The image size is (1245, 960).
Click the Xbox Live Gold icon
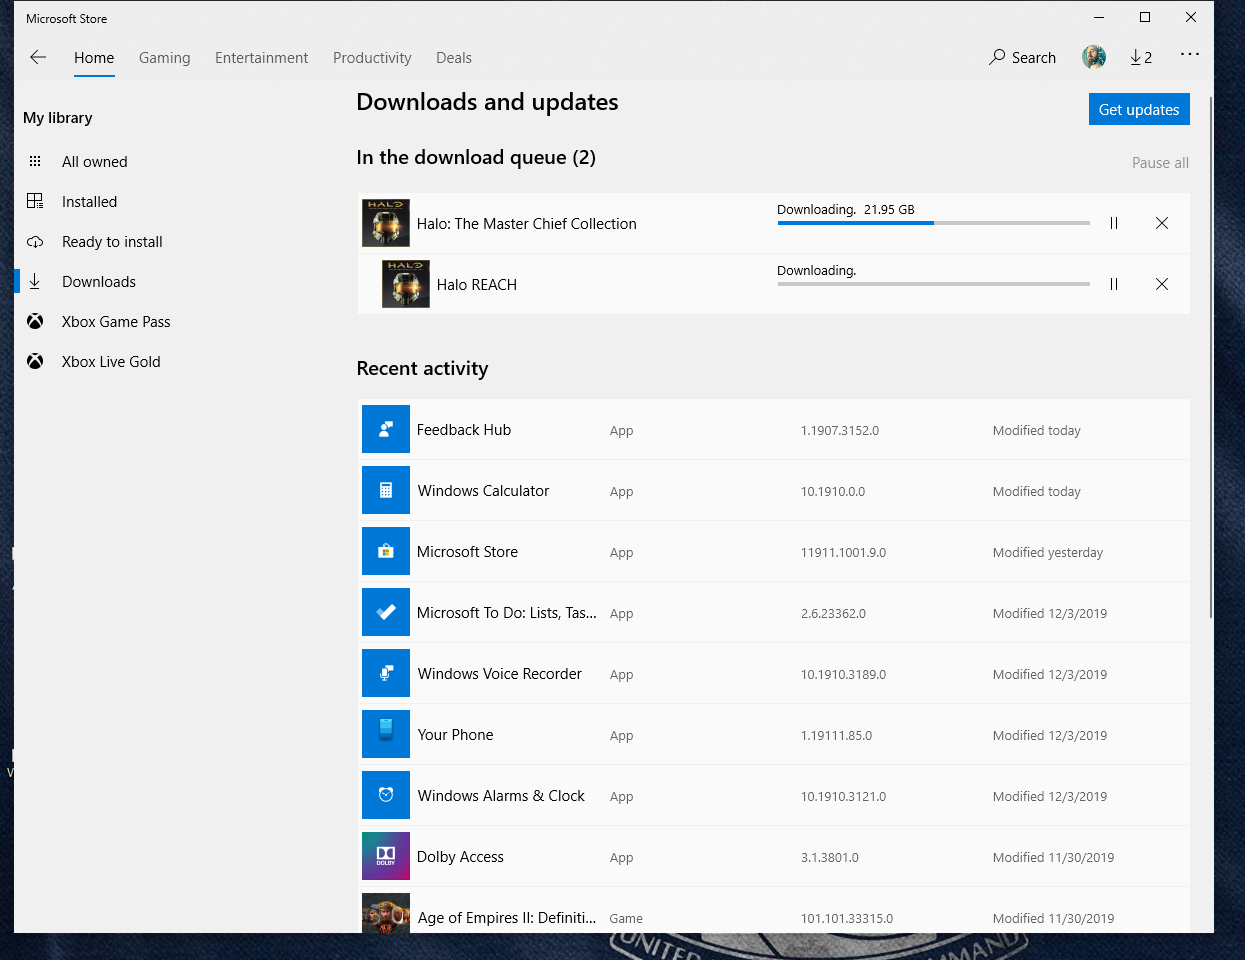[x=35, y=361]
